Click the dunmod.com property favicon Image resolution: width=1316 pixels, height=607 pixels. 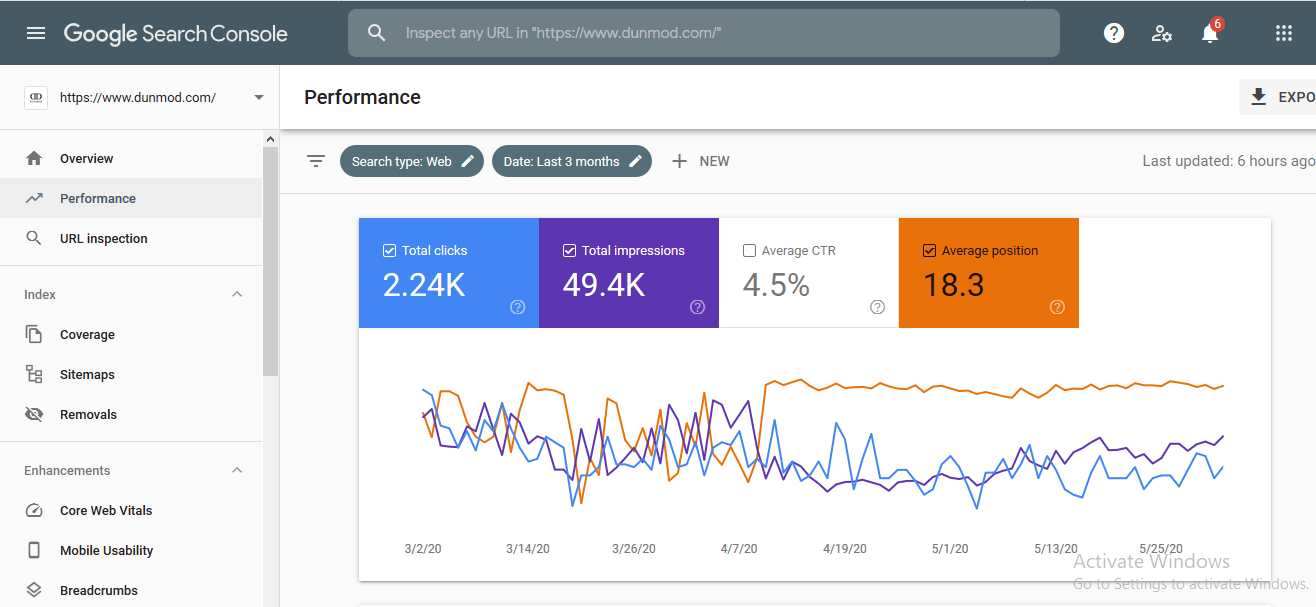pos(36,97)
